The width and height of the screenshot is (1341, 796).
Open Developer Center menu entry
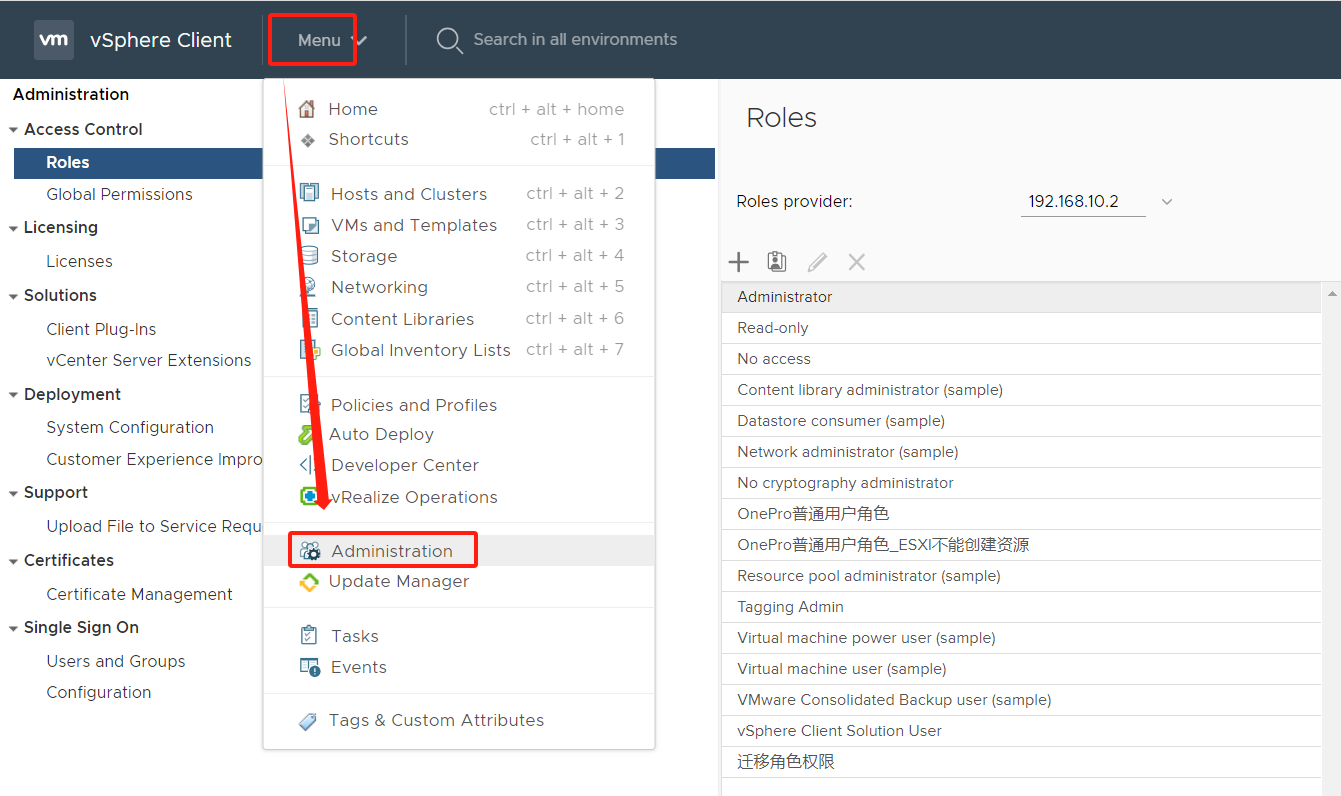click(459, 465)
